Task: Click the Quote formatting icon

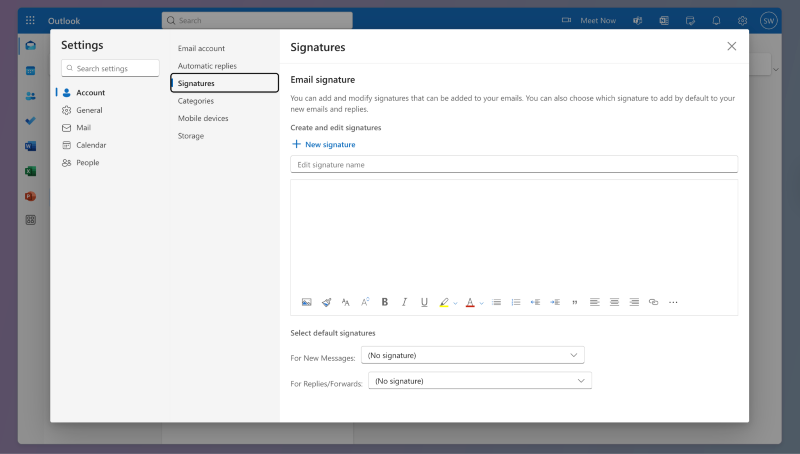Action: tap(574, 302)
